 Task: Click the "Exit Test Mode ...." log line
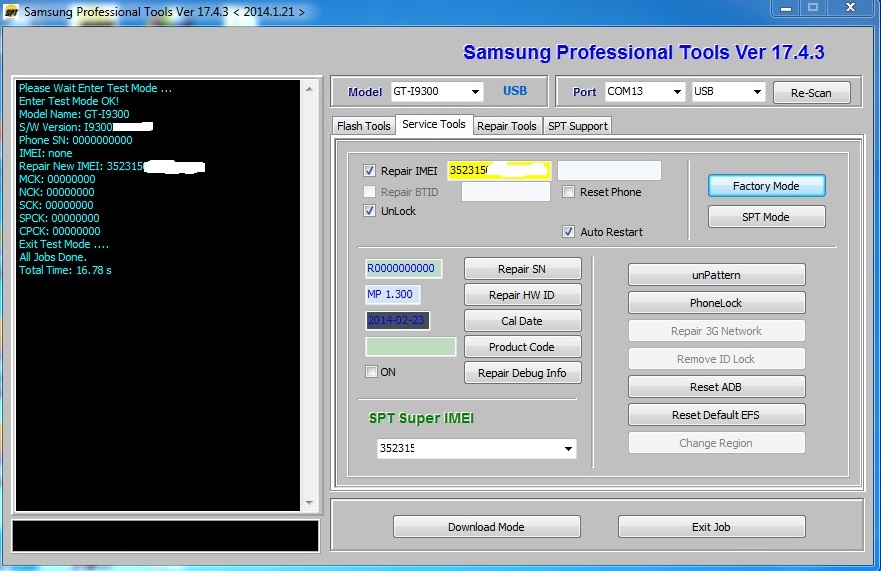[x=64, y=244]
